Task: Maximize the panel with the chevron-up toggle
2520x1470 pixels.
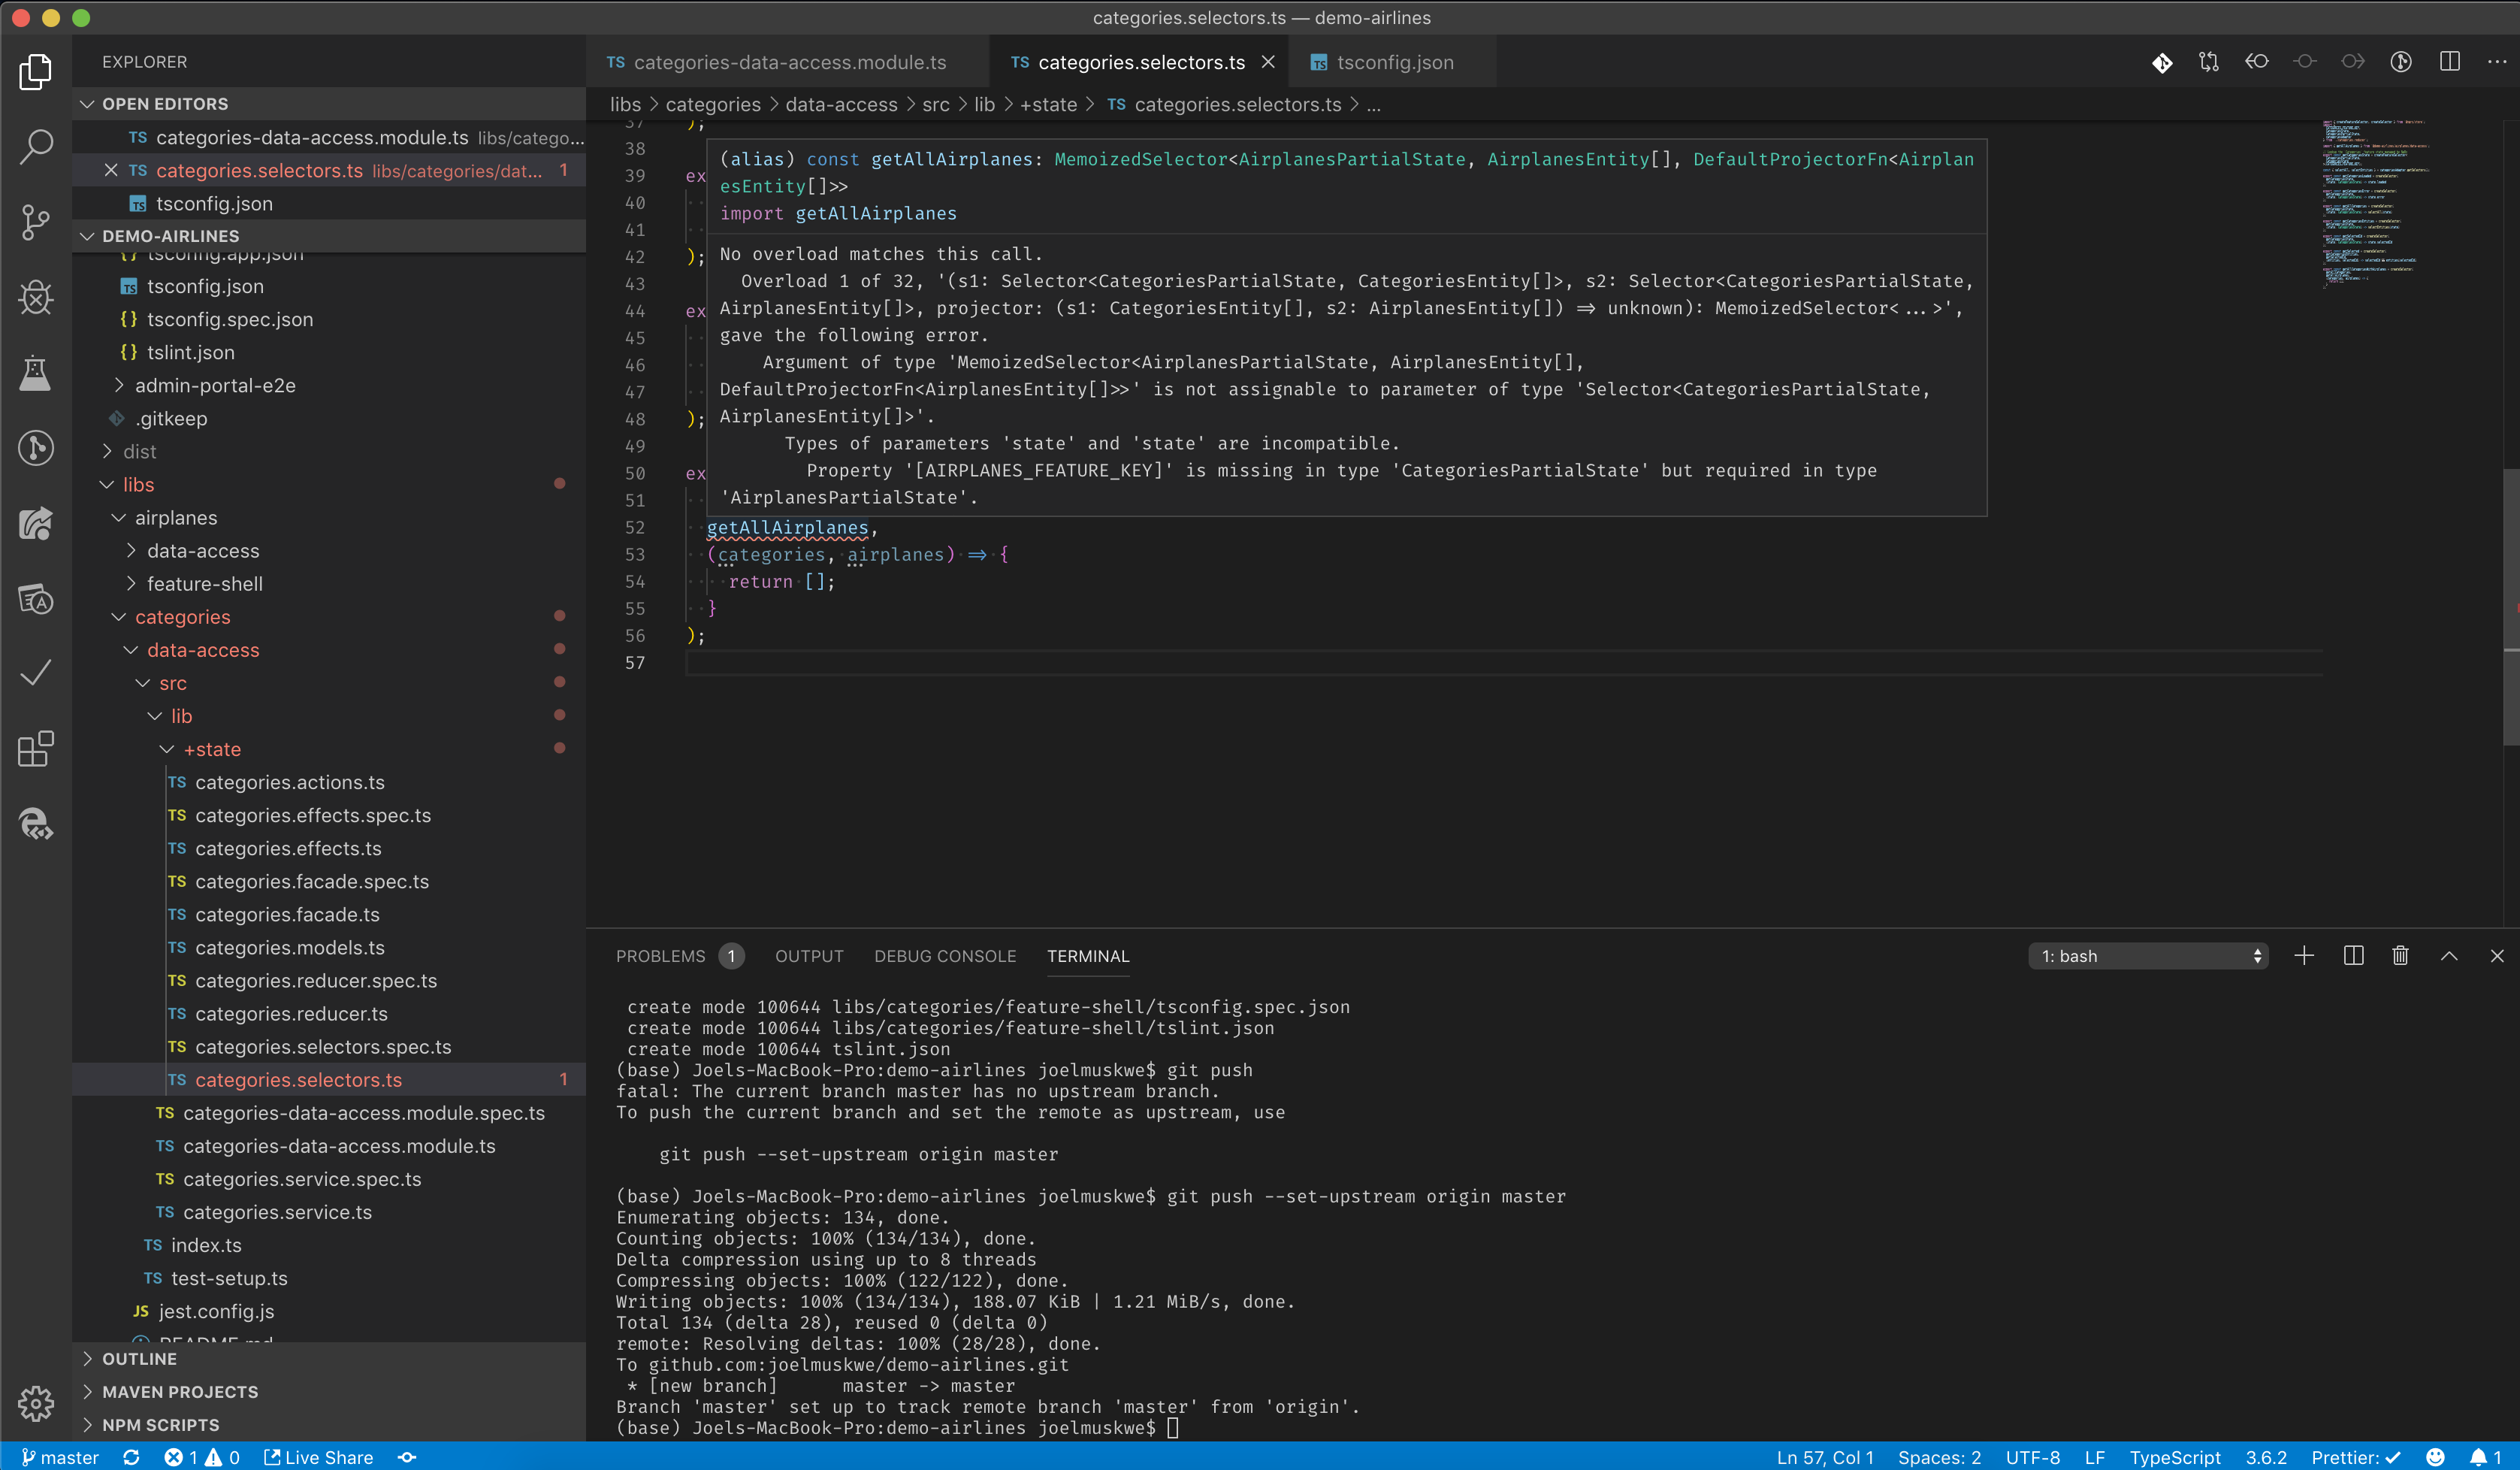Action: [2449, 956]
